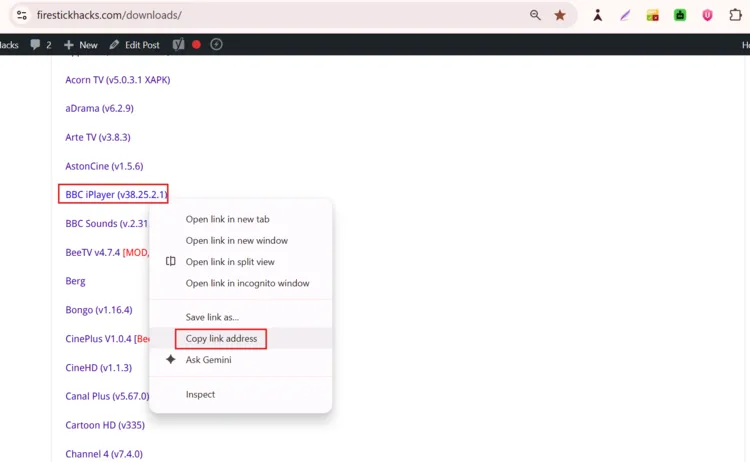Open the pink shield extension icon

(707, 15)
